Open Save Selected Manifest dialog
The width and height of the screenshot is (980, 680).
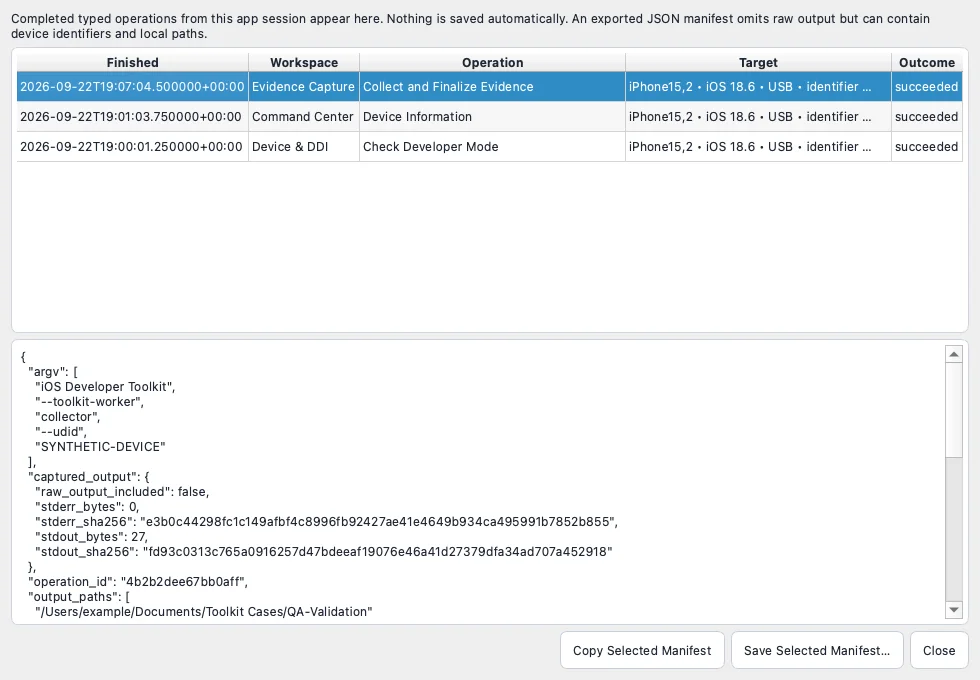[817, 650]
